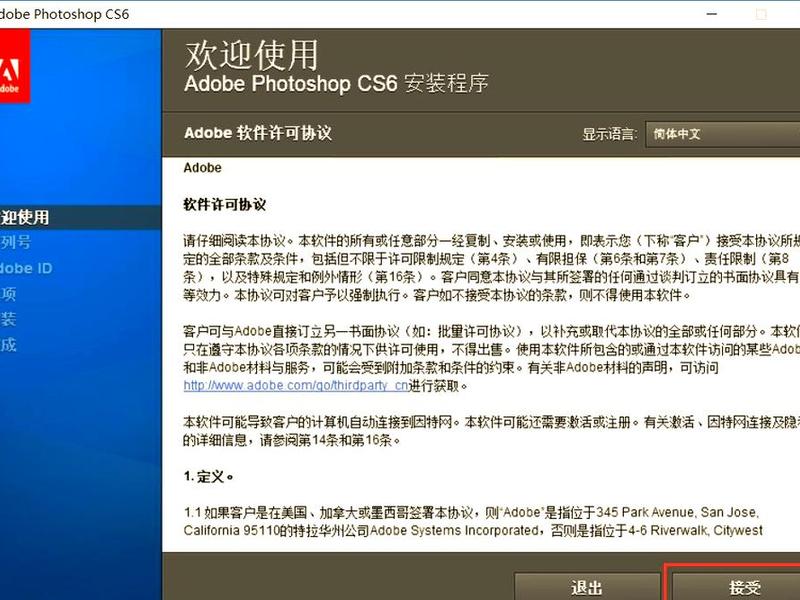Viewport: 800px width, 600px height.
Task: Open the adobe.com thirdparty_cn link
Action: click(296, 385)
